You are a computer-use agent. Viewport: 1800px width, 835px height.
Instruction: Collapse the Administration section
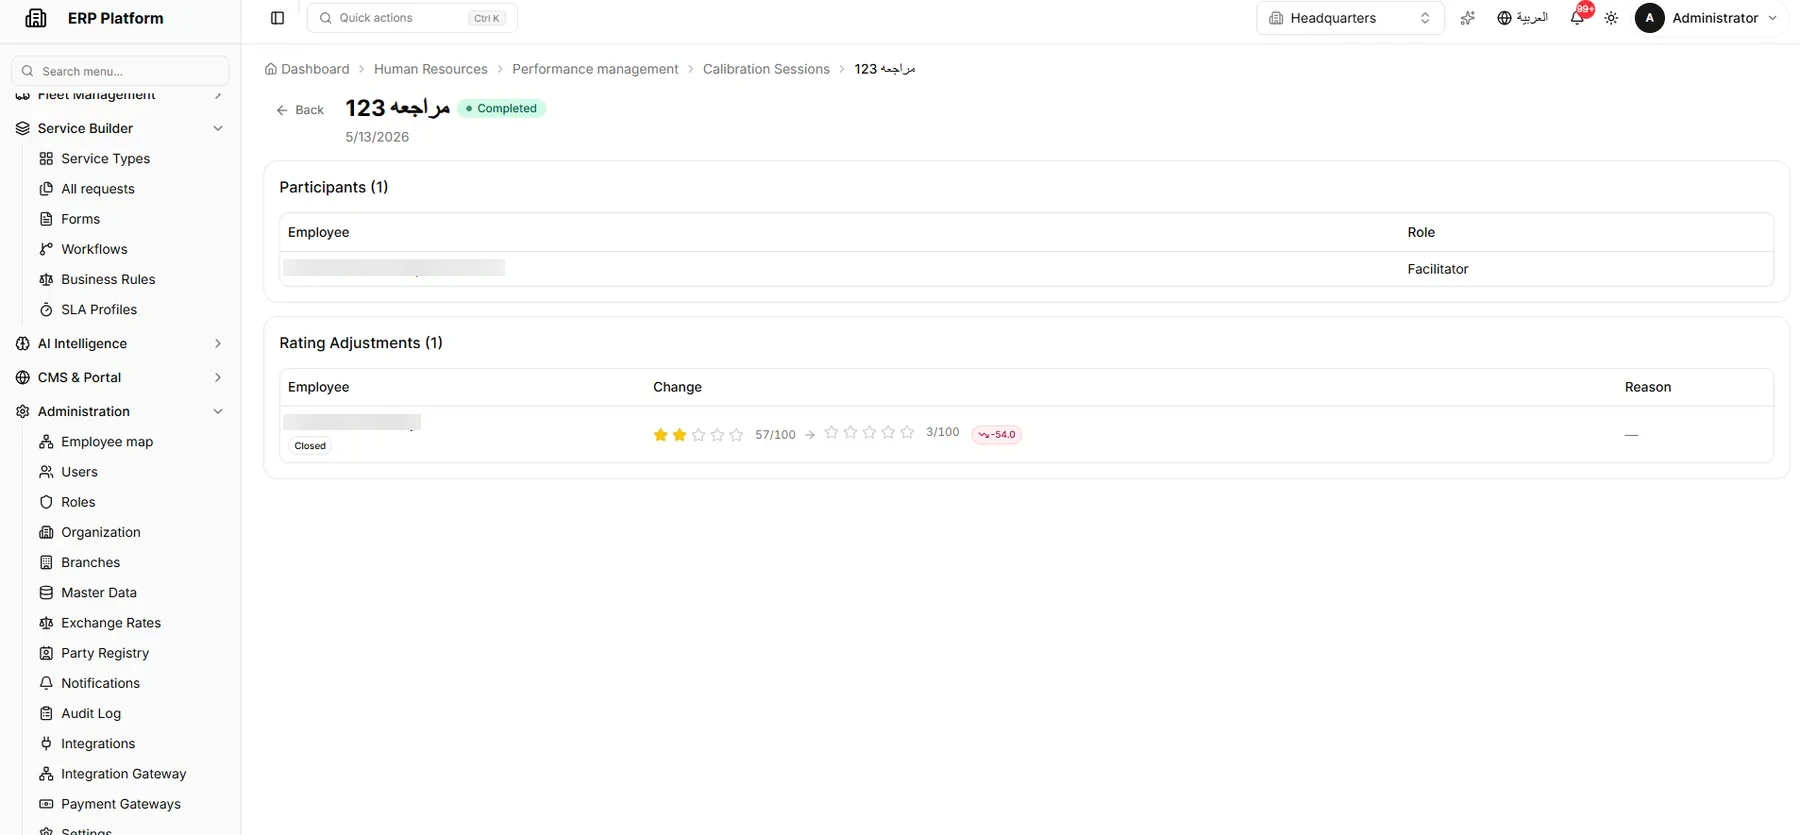click(120, 411)
